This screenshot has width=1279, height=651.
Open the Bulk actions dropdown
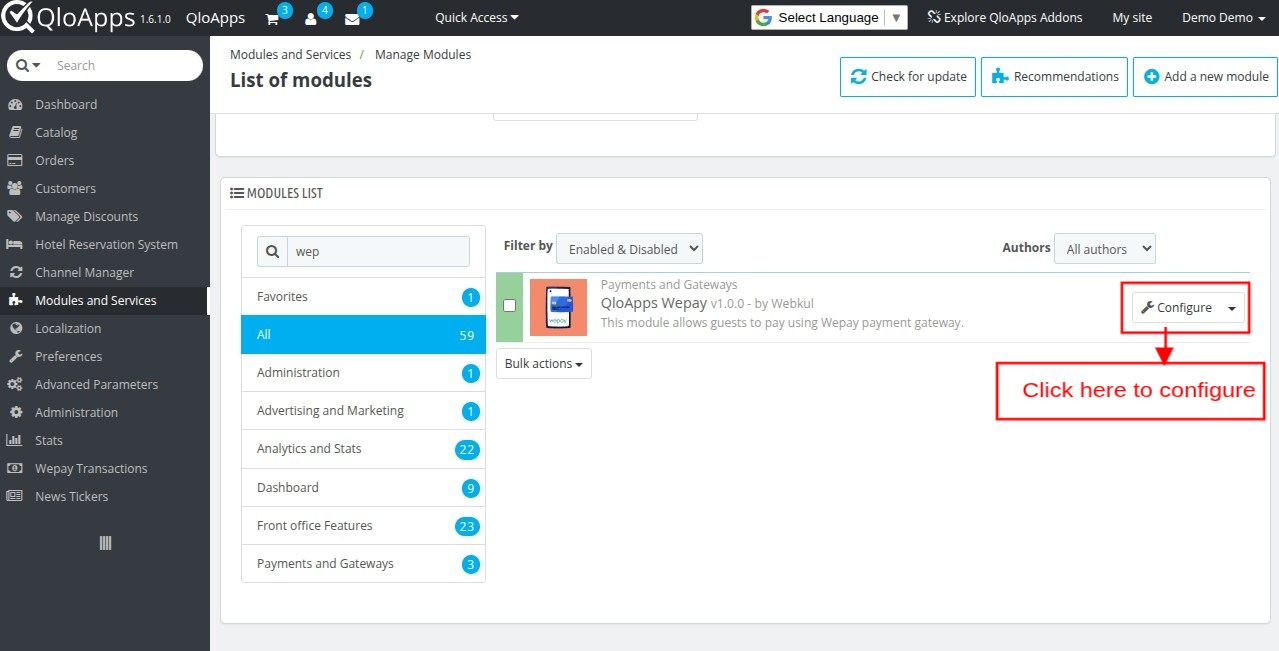pyautogui.click(x=544, y=364)
